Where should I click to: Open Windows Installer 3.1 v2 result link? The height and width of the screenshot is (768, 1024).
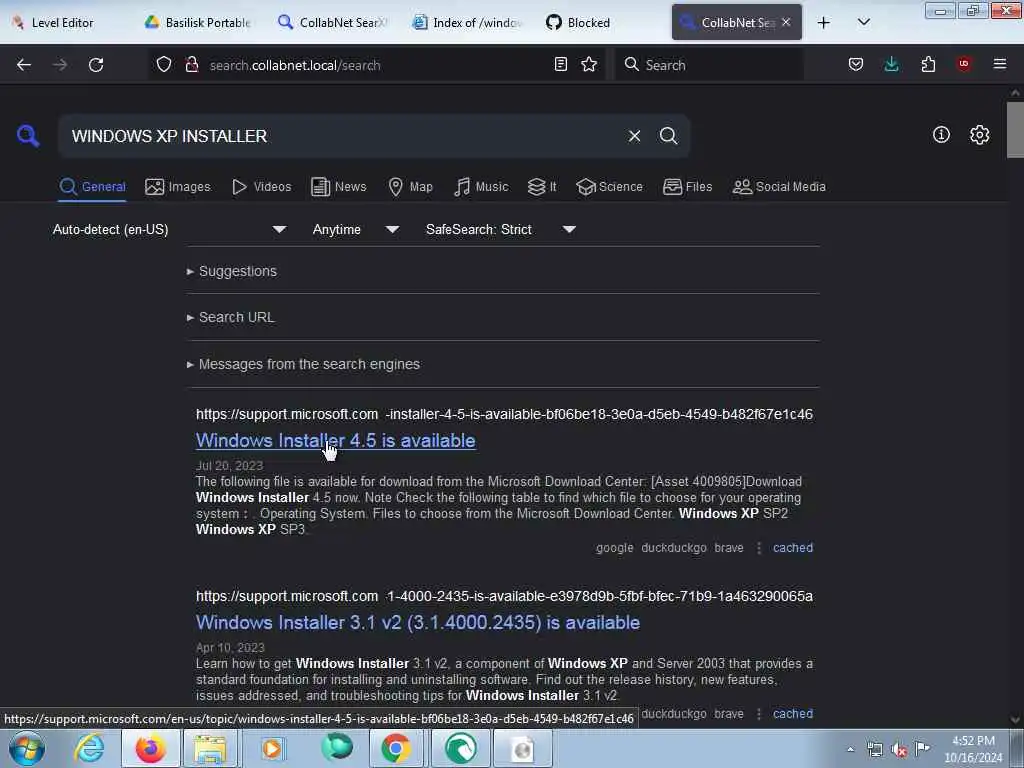pyautogui.click(x=418, y=623)
